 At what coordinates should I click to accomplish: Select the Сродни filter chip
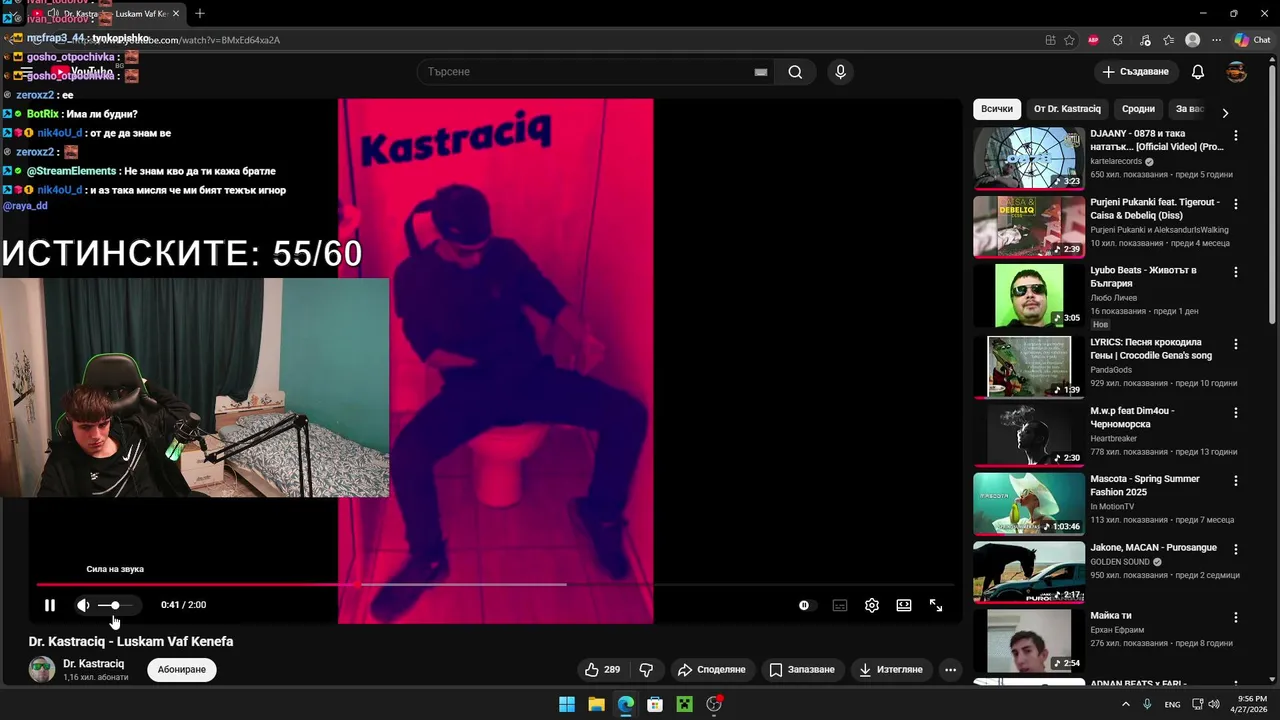pos(1138,109)
